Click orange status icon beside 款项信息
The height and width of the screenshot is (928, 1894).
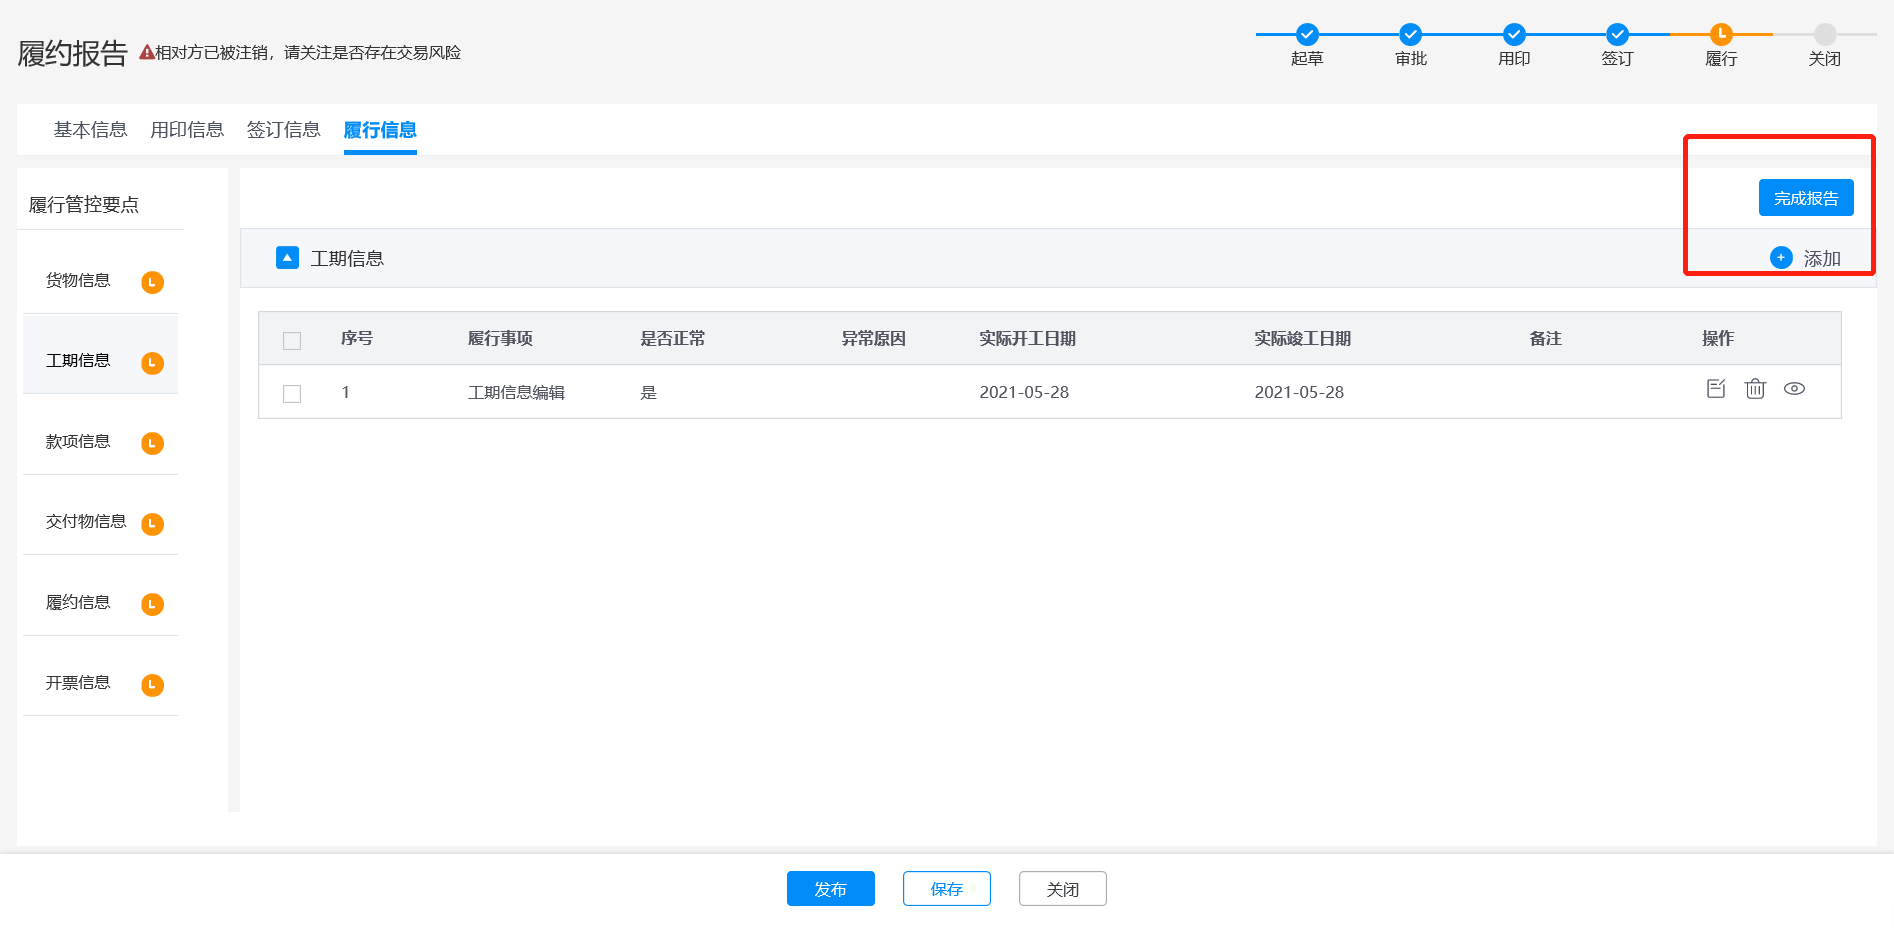click(x=152, y=444)
